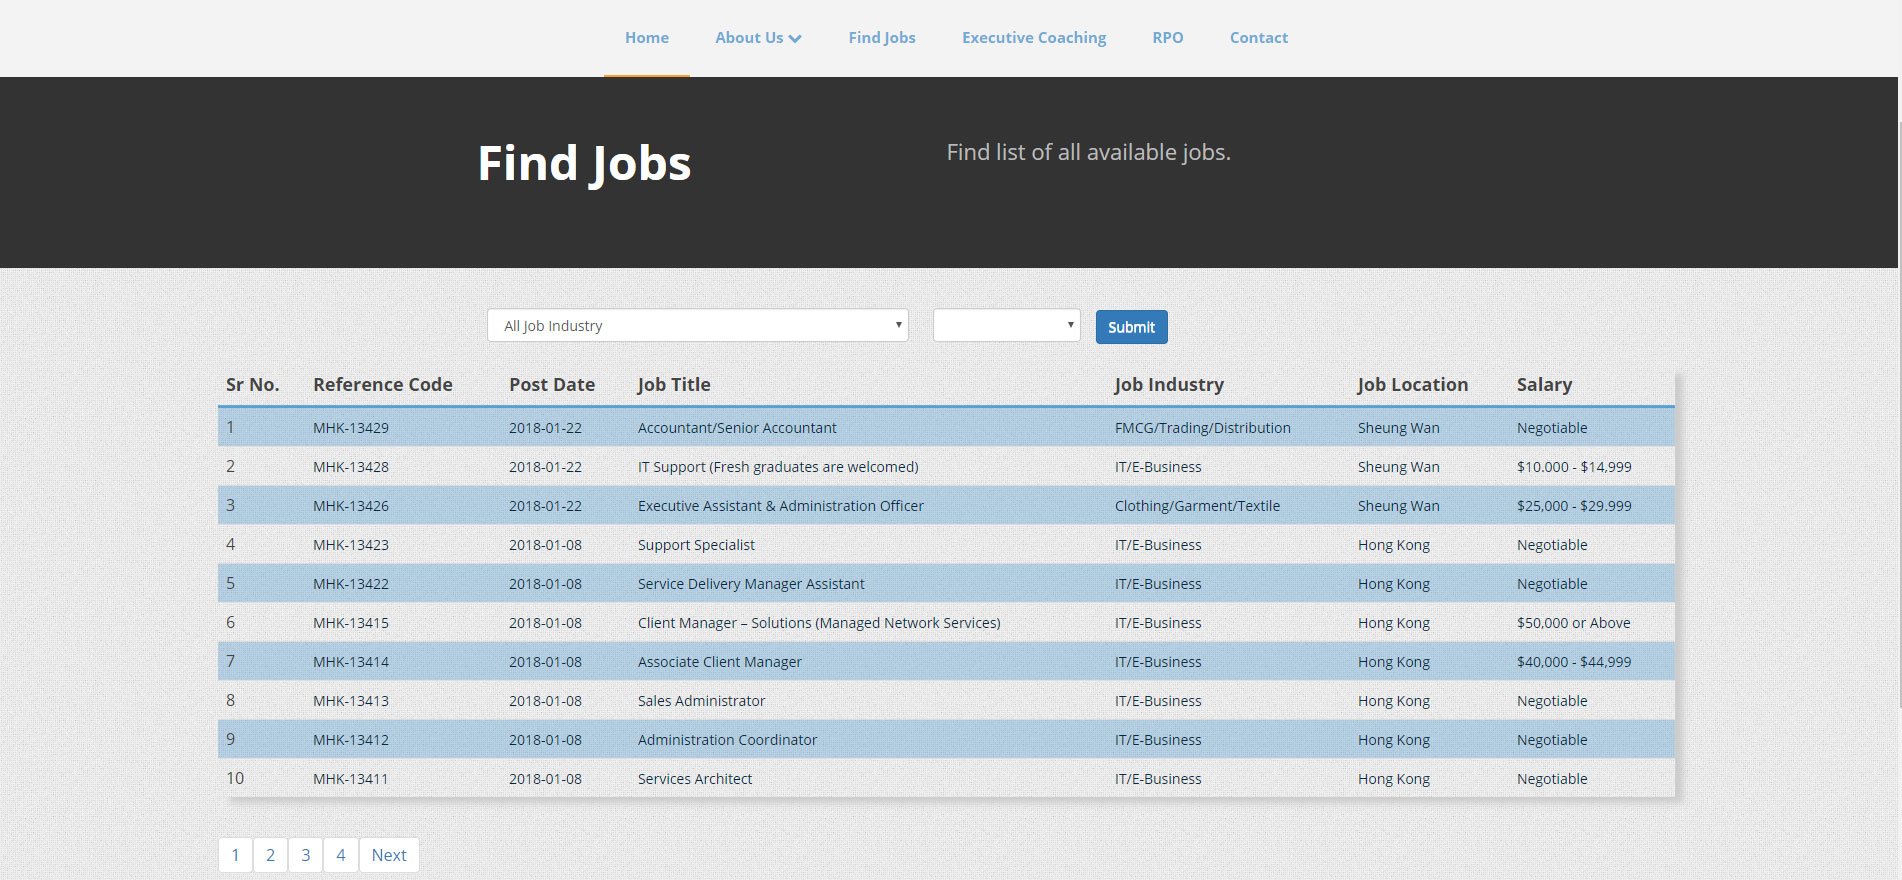The height and width of the screenshot is (880, 1902).
Task: Open the empty dropdown beside Submit
Action: pos(1006,325)
